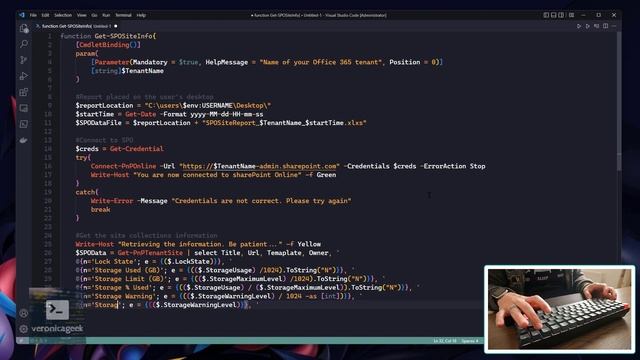640x360 pixels.
Task: Toggle the secondary side bar layout icon
Action: [561, 15]
